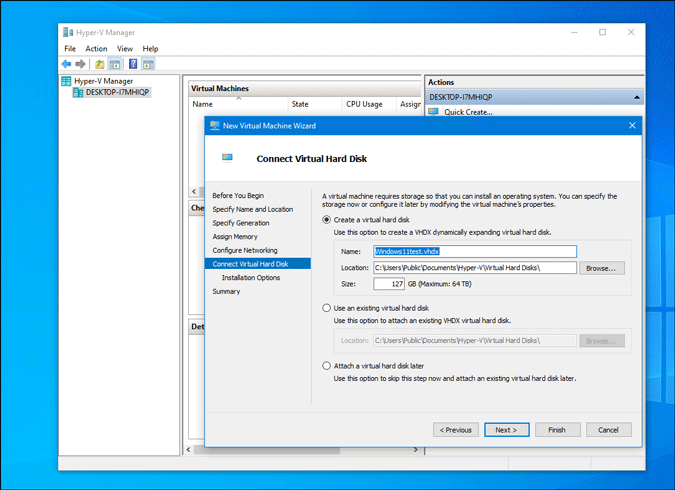Open the View menu
This screenshot has width=675, height=490.
[125, 49]
